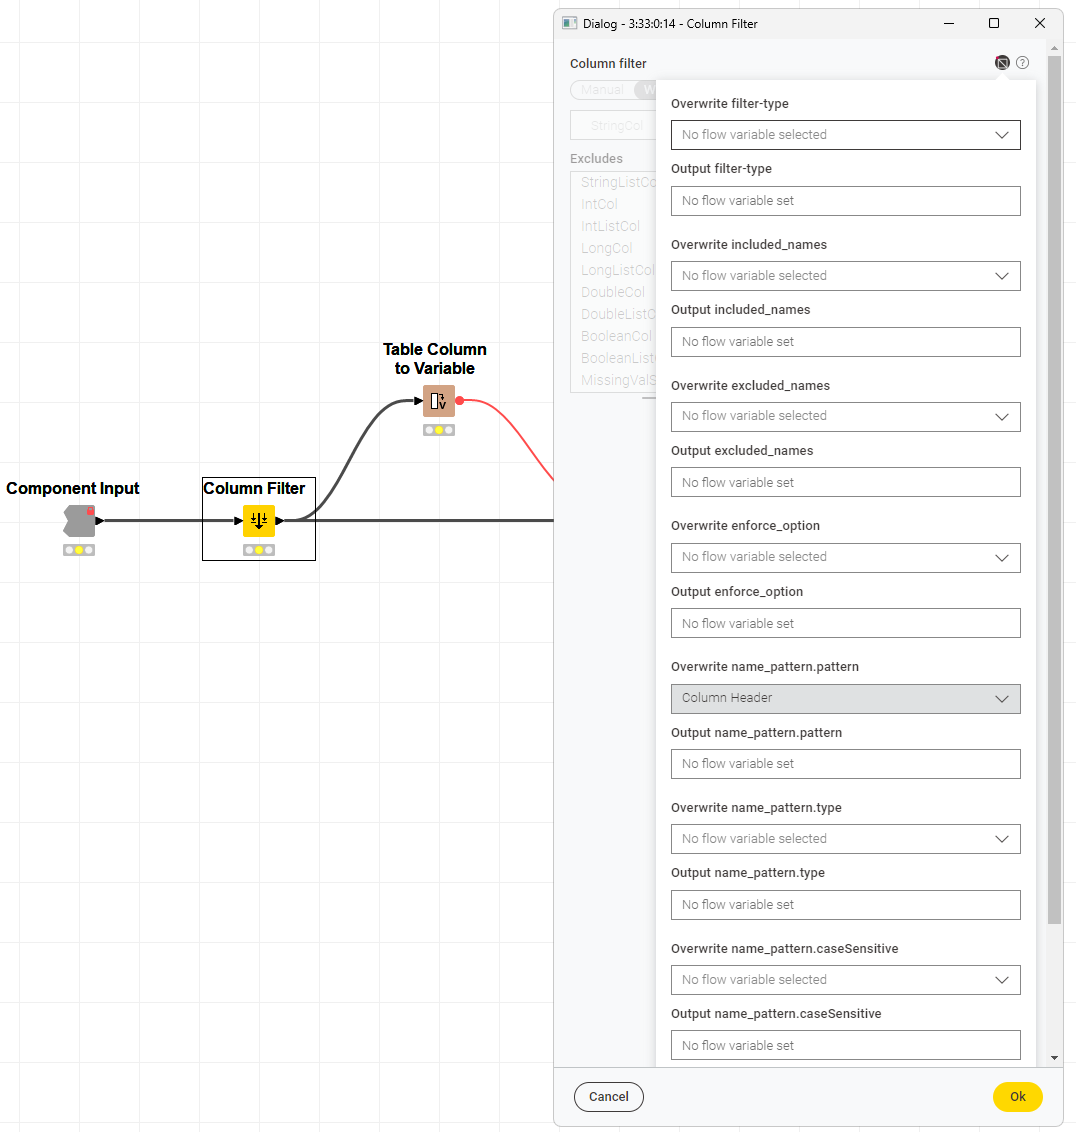Open Overwrite filter-type dropdown
This screenshot has width=1076, height=1132.
click(x=846, y=135)
